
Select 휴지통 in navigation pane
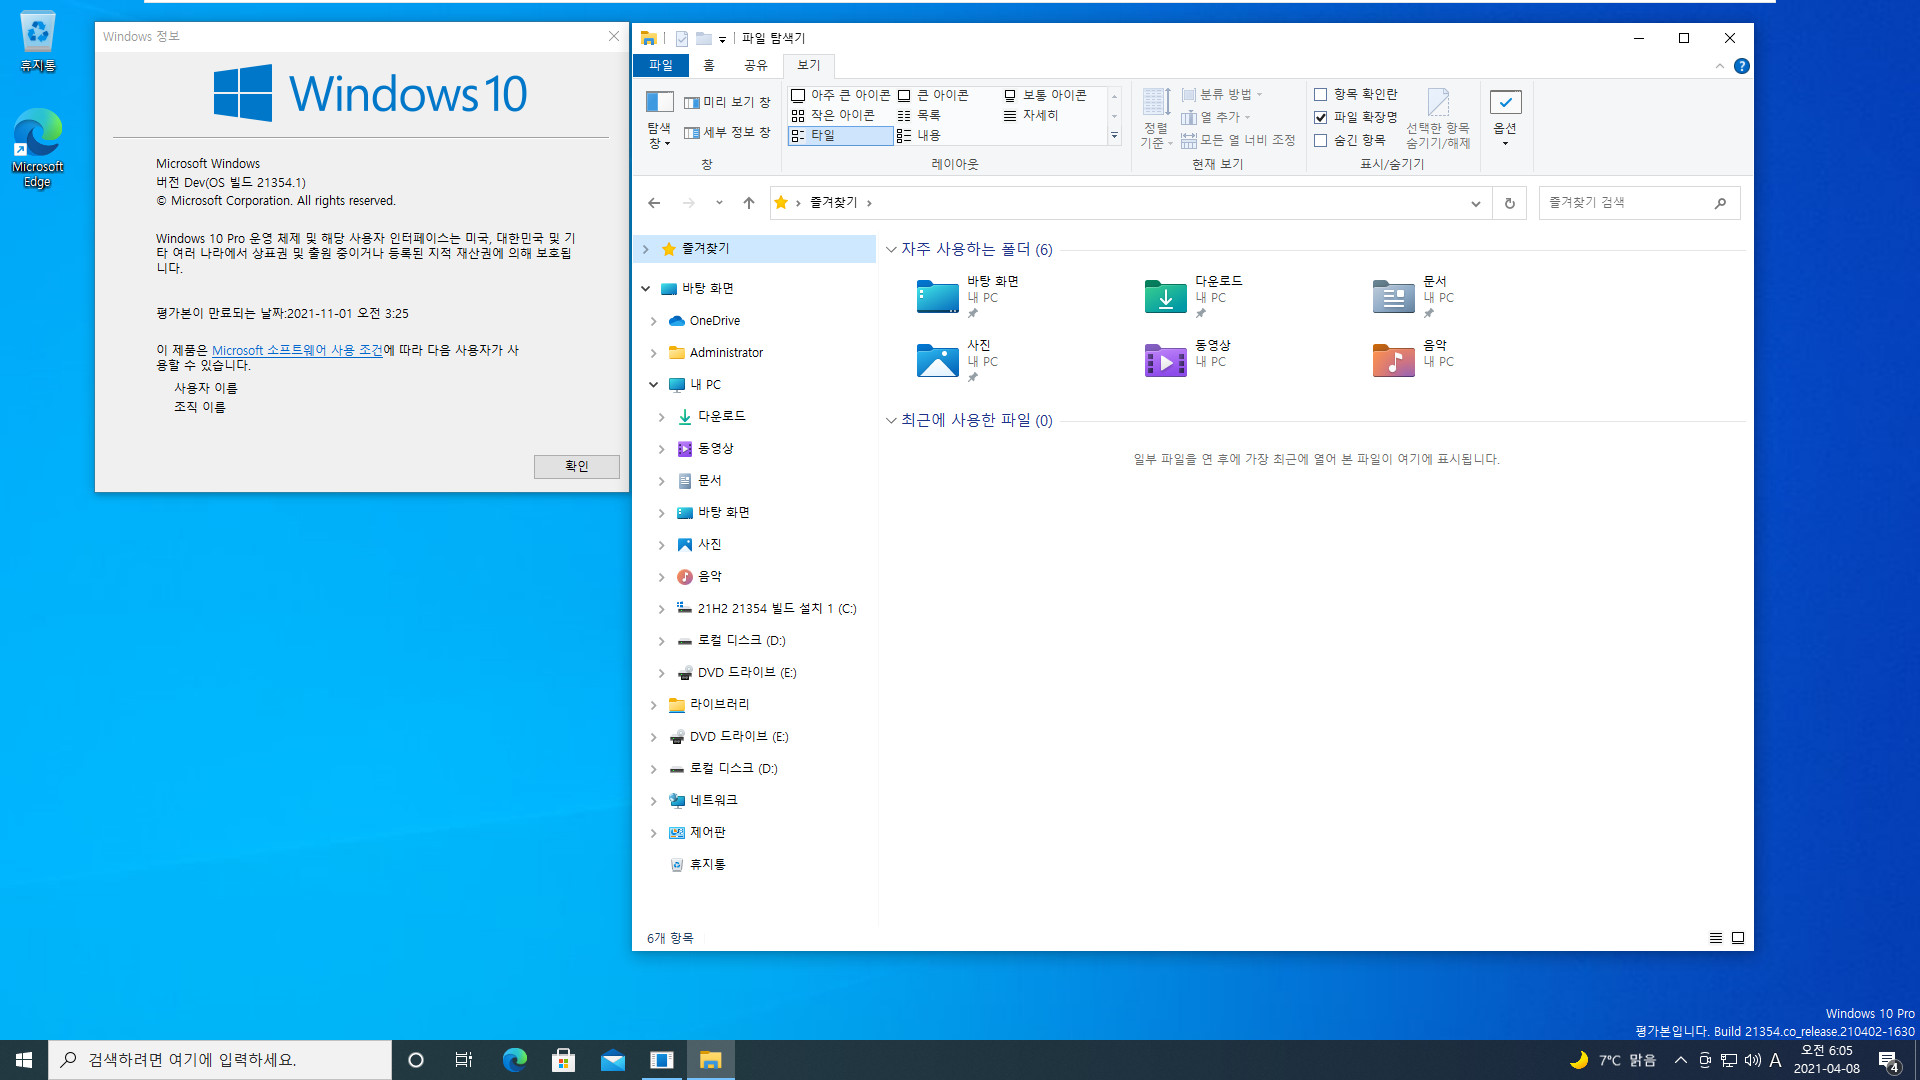pyautogui.click(x=707, y=864)
